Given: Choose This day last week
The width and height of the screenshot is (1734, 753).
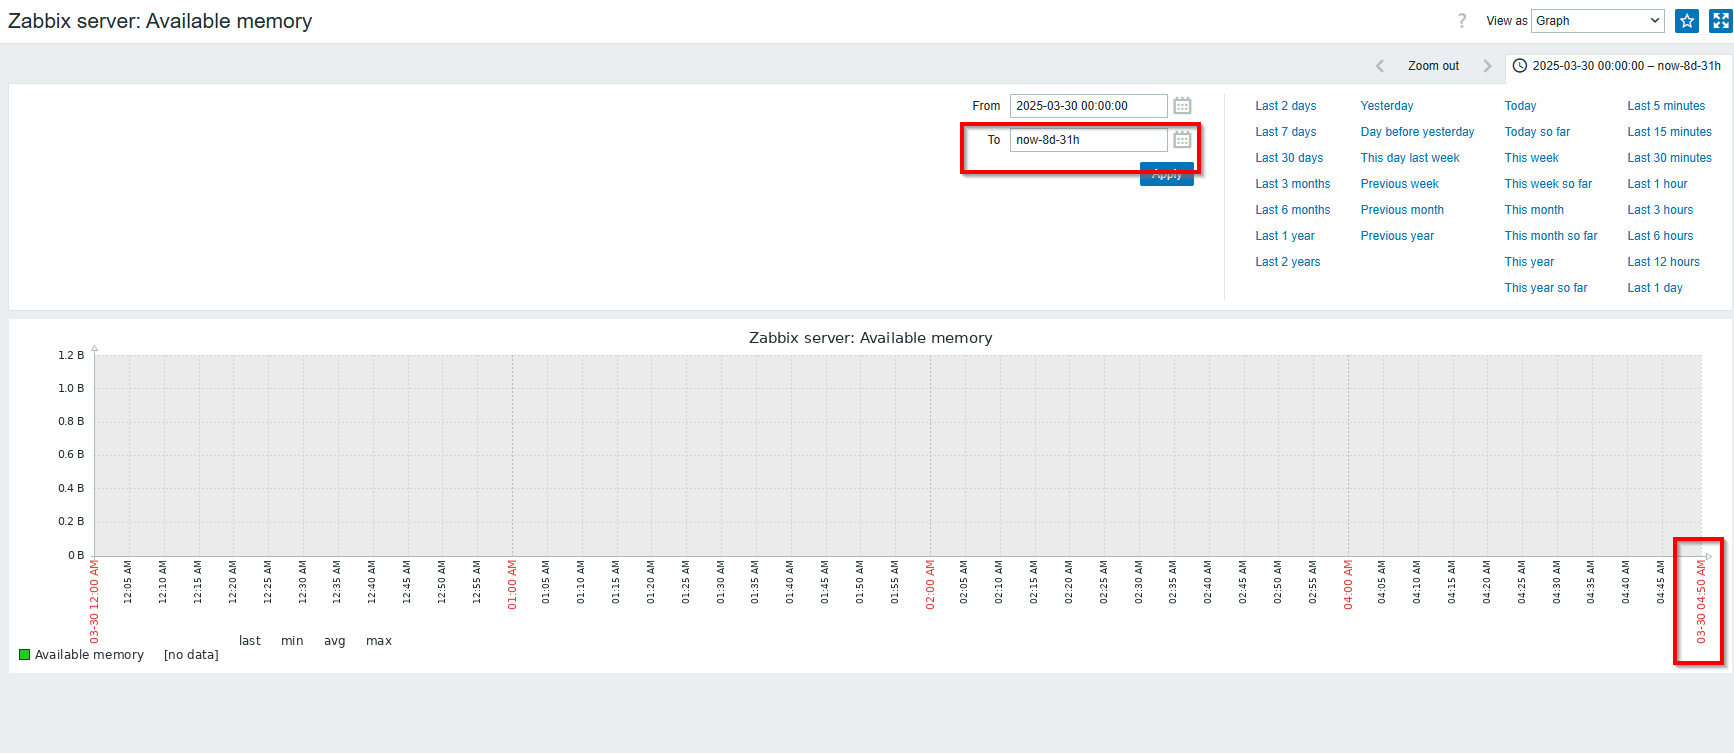Looking at the screenshot, I should pos(1410,158).
